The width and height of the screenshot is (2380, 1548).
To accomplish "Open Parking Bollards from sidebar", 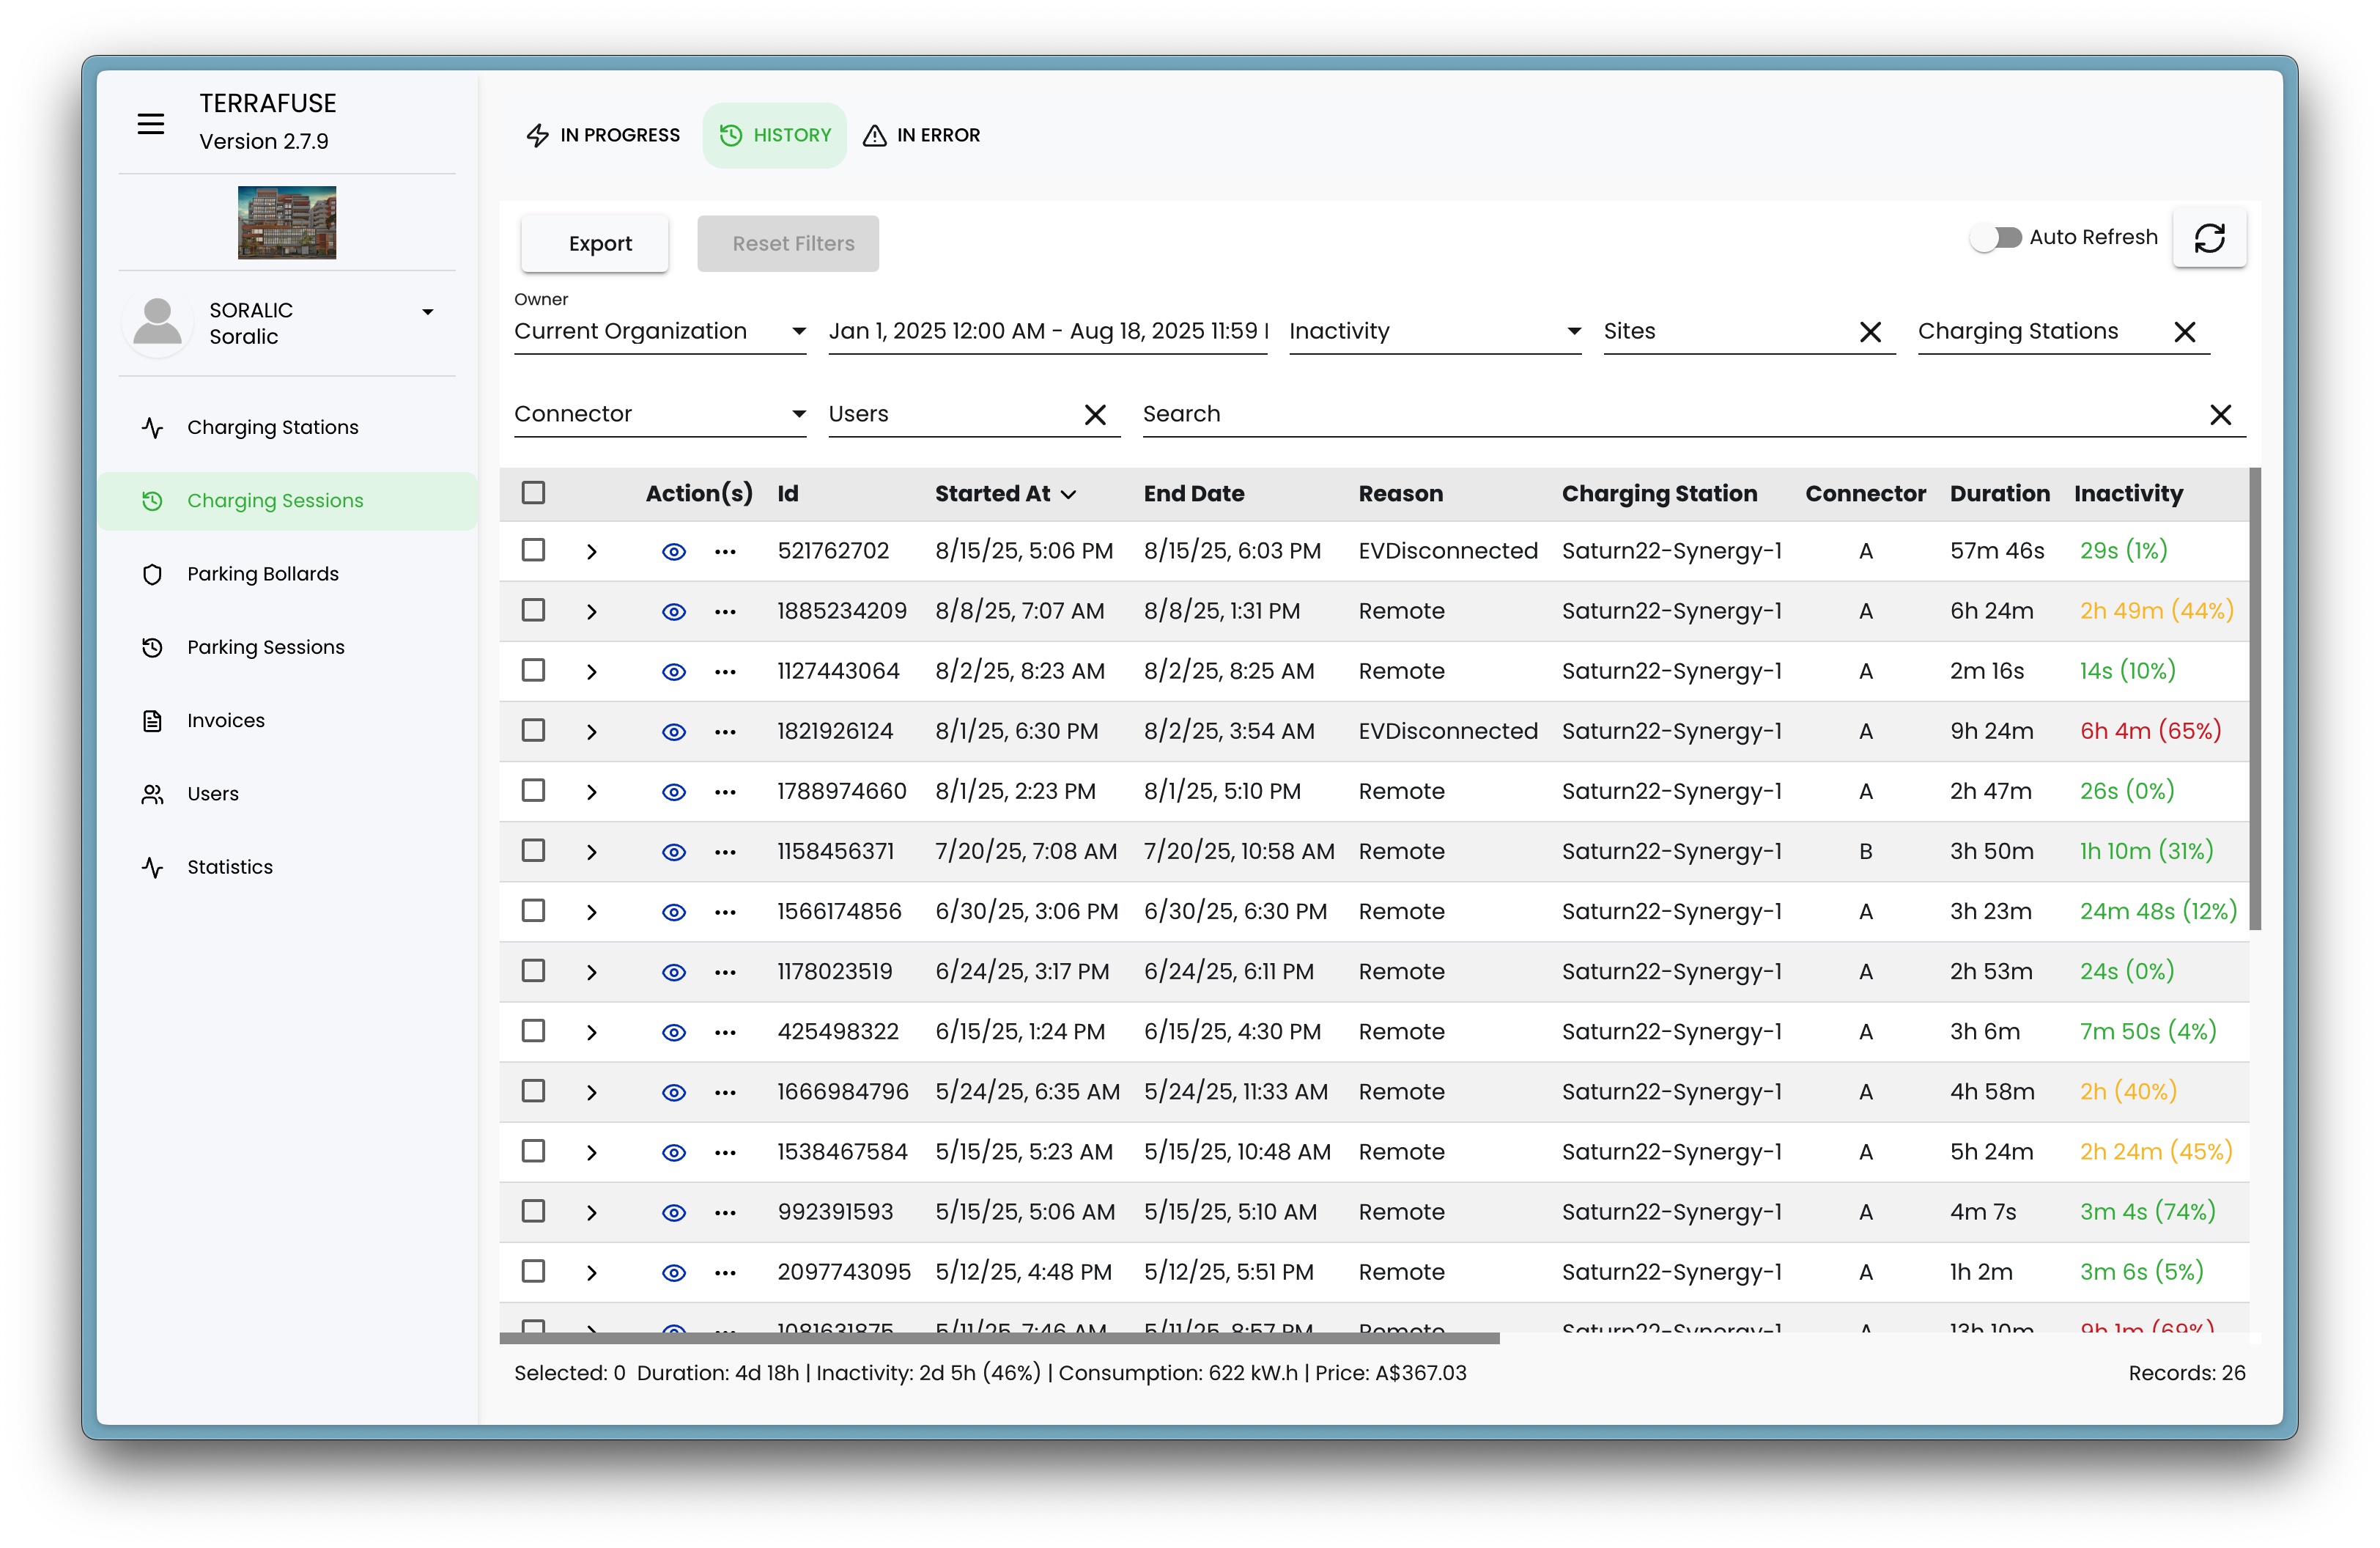I will click(x=263, y=574).
